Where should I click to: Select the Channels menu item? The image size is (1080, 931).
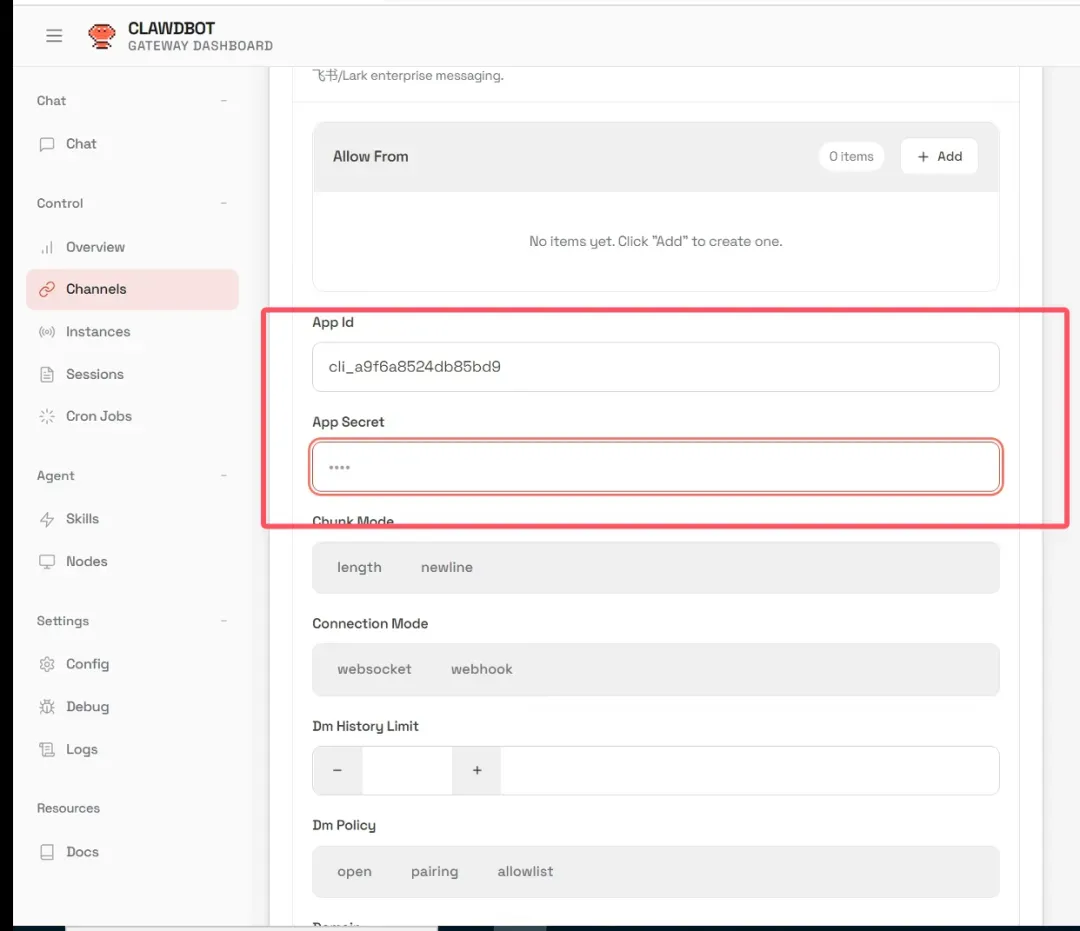(96, 289)
